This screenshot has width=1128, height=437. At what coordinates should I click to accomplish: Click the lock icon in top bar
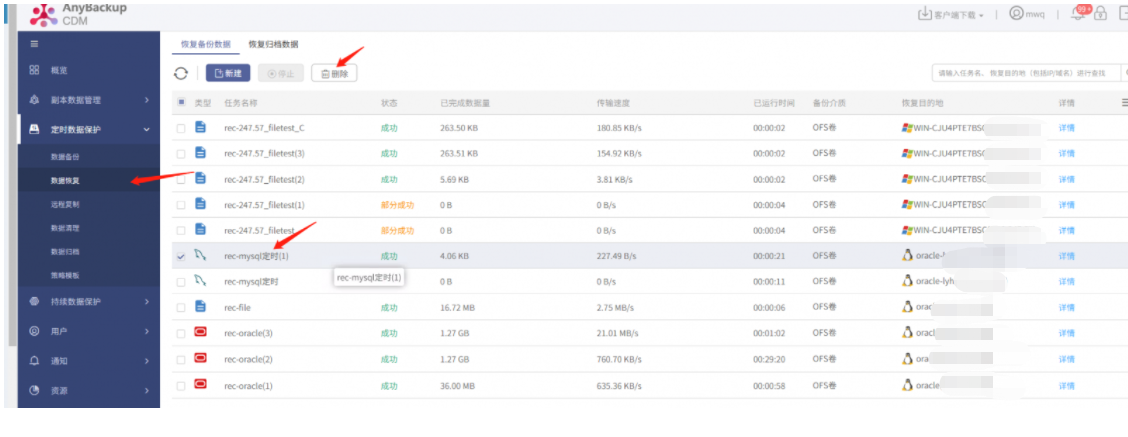point(1100,14)
